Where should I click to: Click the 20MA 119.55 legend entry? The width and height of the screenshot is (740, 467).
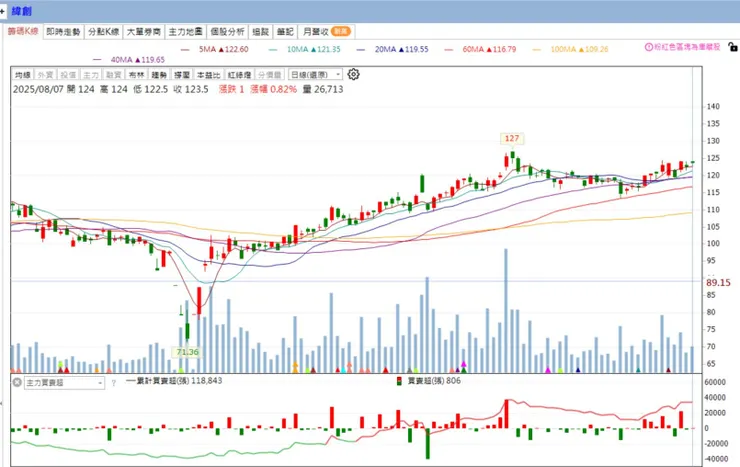[393, 49]
